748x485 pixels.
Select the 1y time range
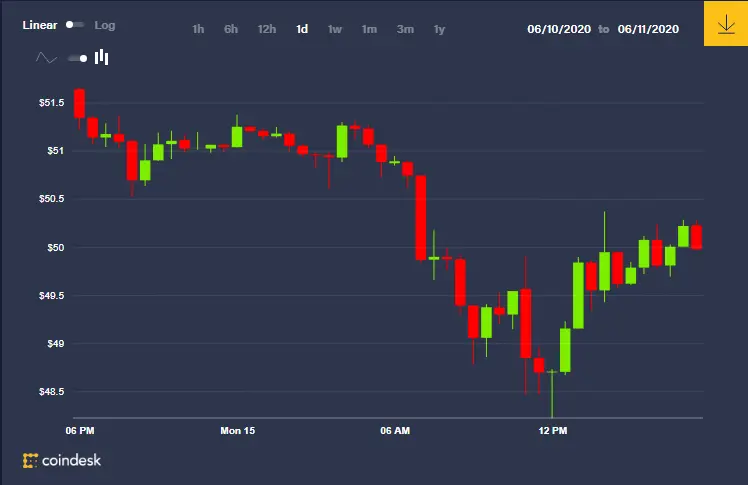point(439,30)
